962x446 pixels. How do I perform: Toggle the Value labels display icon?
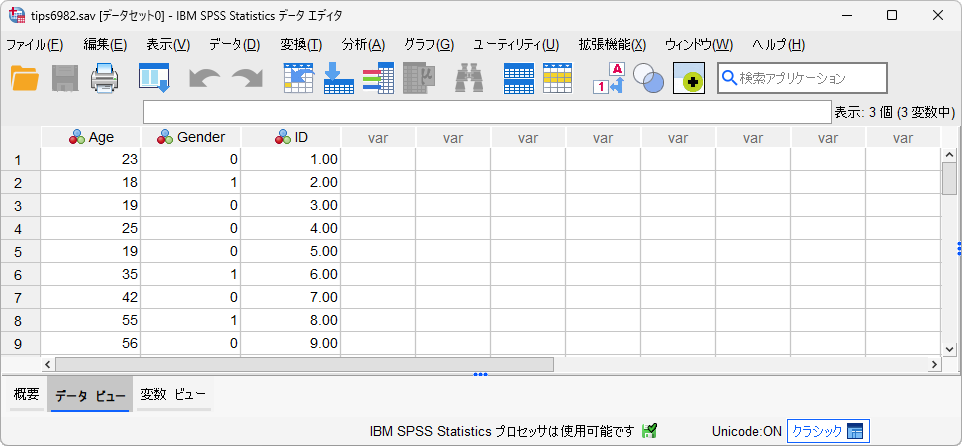608,78
